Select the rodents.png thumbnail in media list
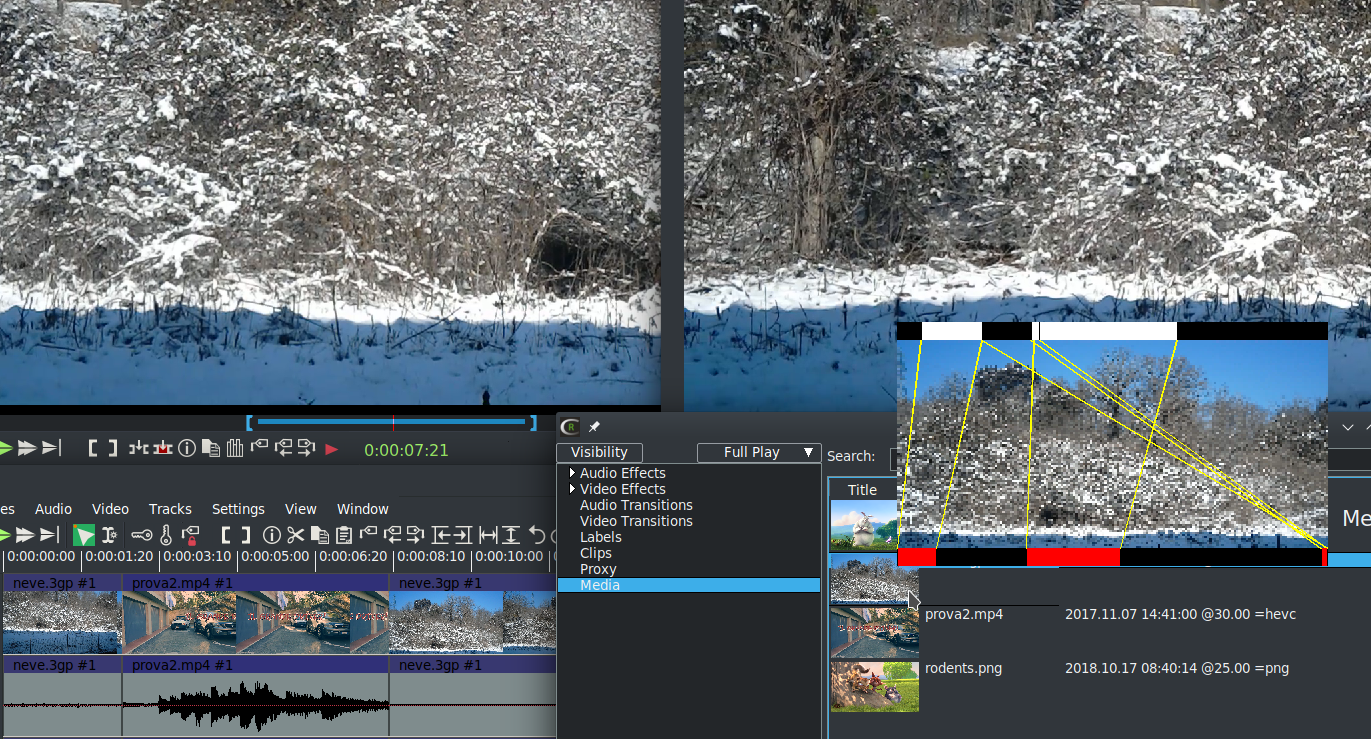The height and width of the screenshot is (739, 1371). tap(874, 685)
